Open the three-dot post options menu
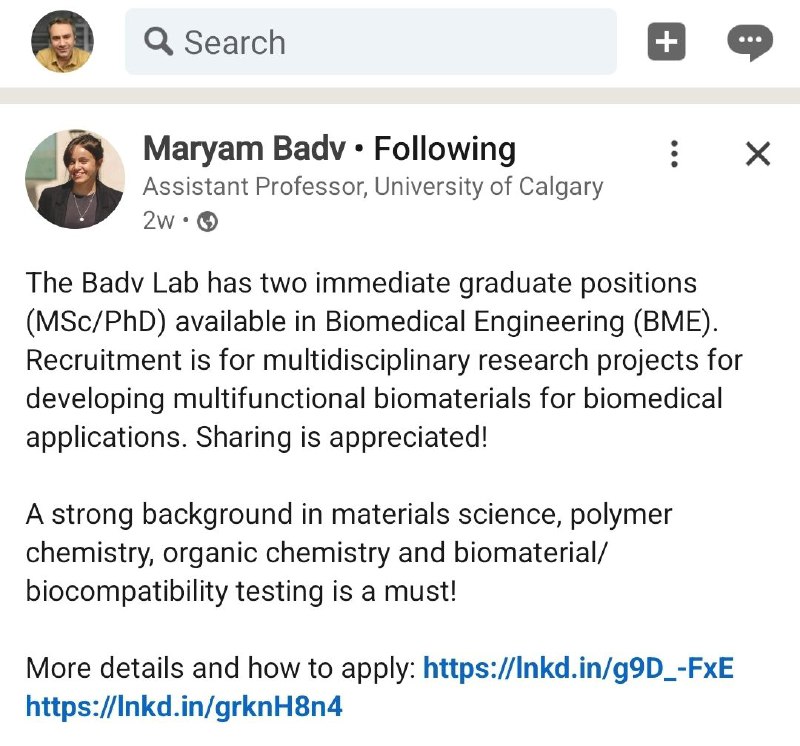This screenshot has height=746, width=800. pos(674,154)
